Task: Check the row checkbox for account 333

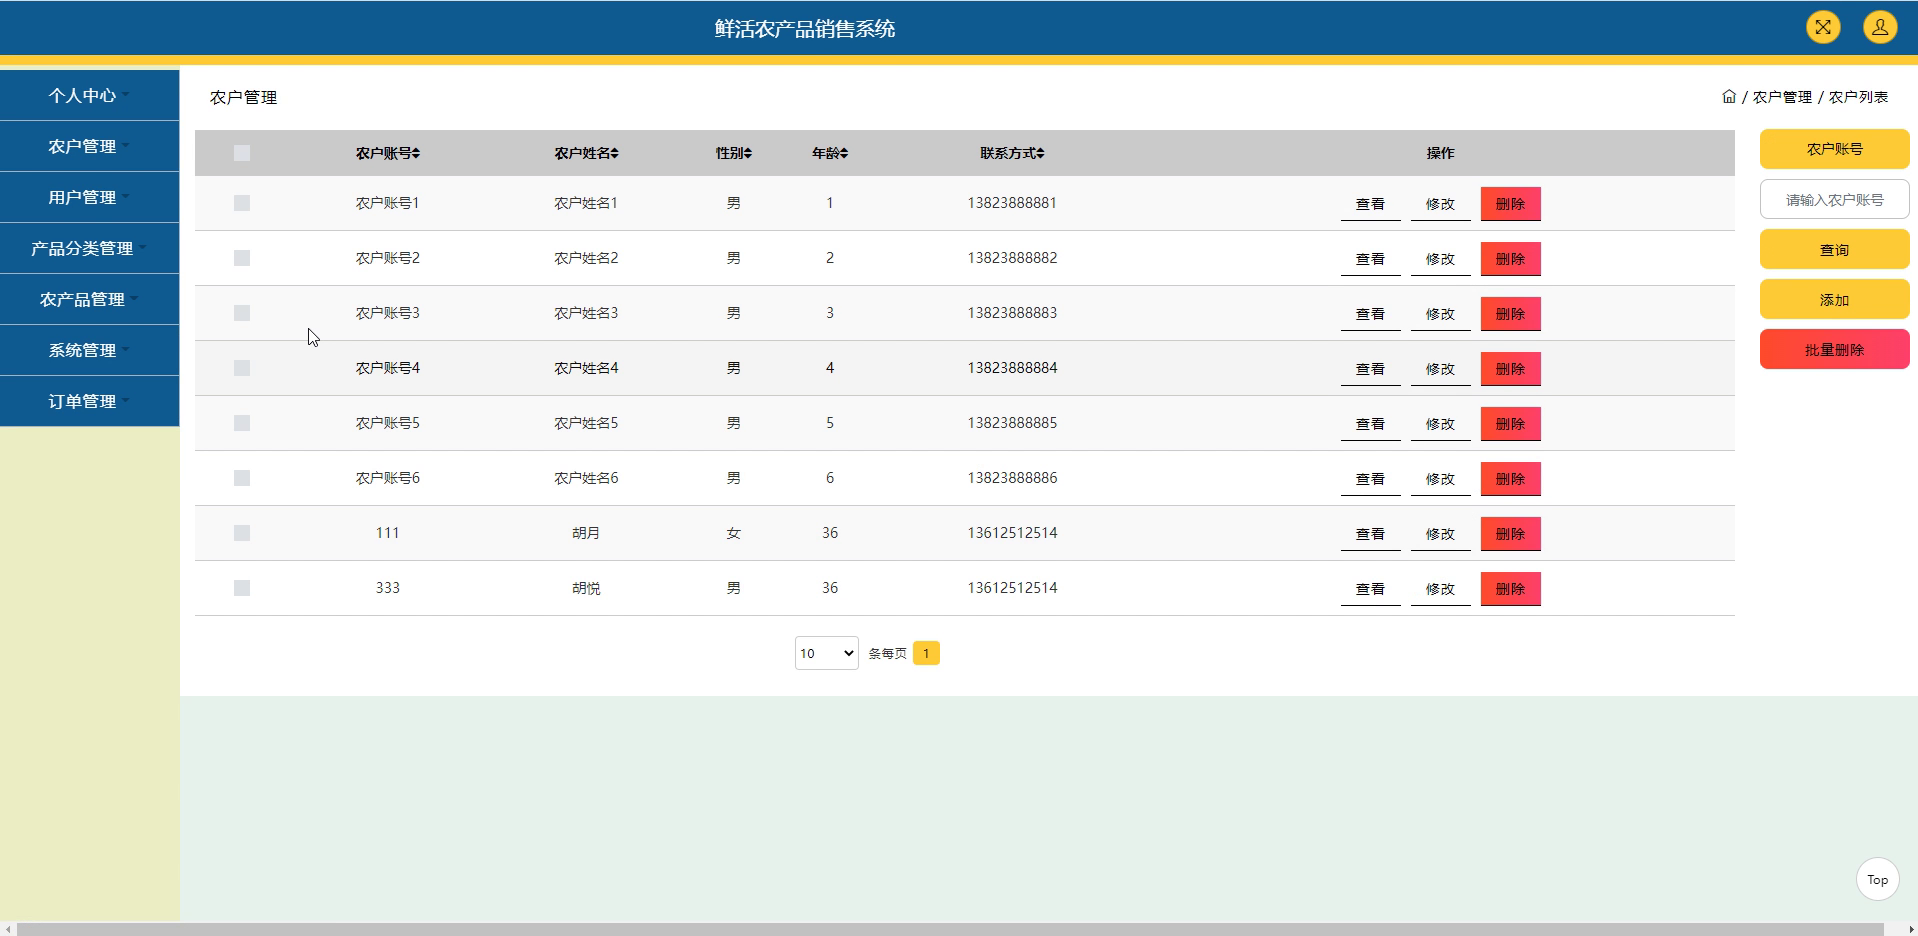Action: 242,588
